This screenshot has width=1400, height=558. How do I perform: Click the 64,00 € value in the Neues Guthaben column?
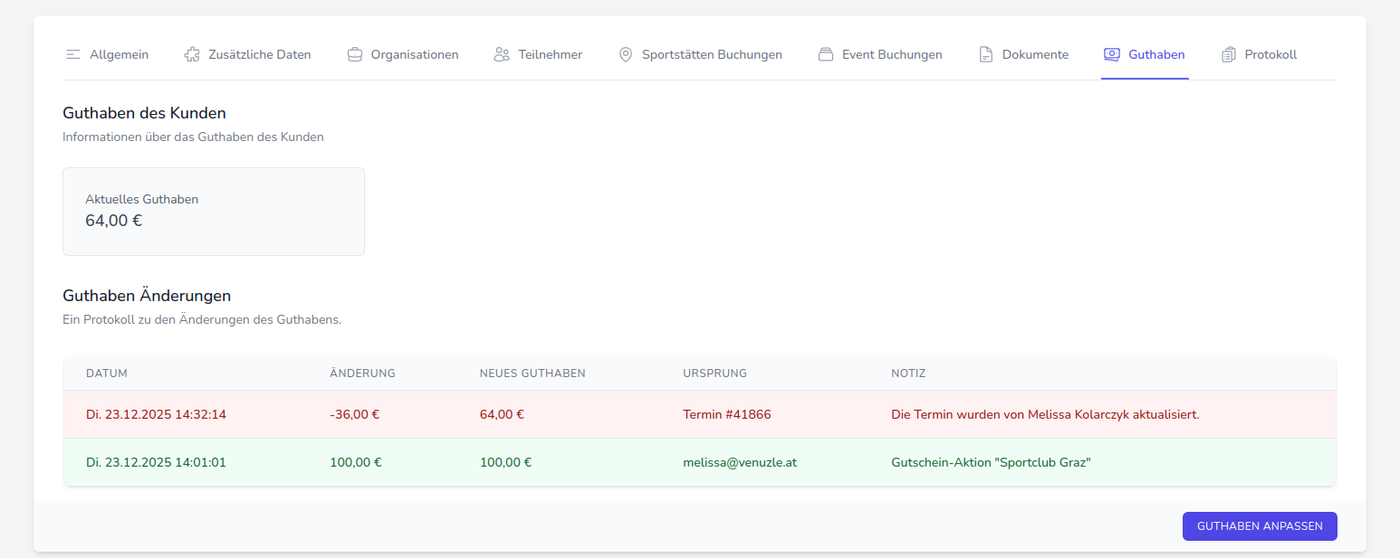point(502,414)
